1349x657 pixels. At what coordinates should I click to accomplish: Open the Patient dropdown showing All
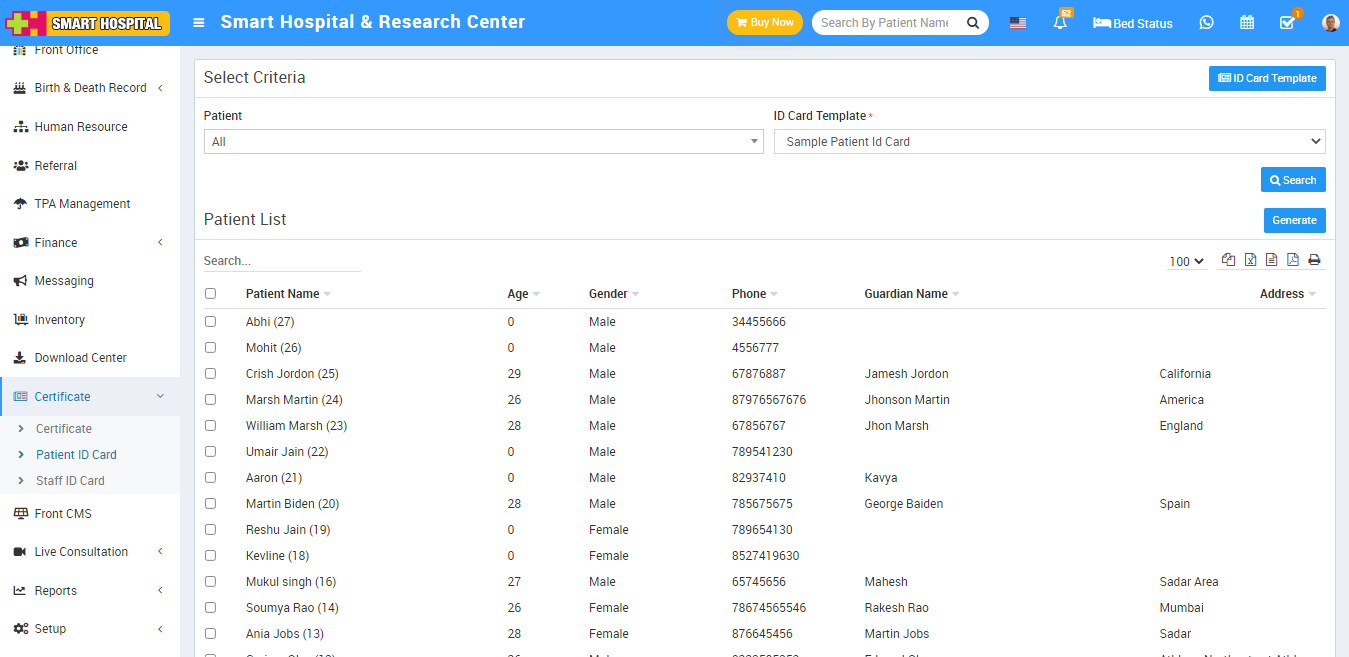pyautogui.click(x=483, y=142)
